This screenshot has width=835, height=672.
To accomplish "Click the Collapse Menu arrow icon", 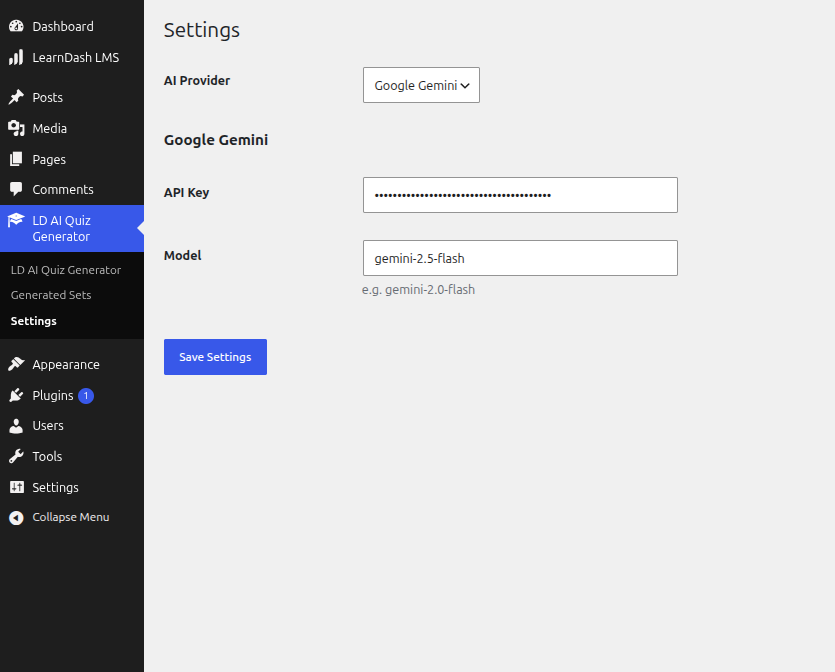I will 17,518.
